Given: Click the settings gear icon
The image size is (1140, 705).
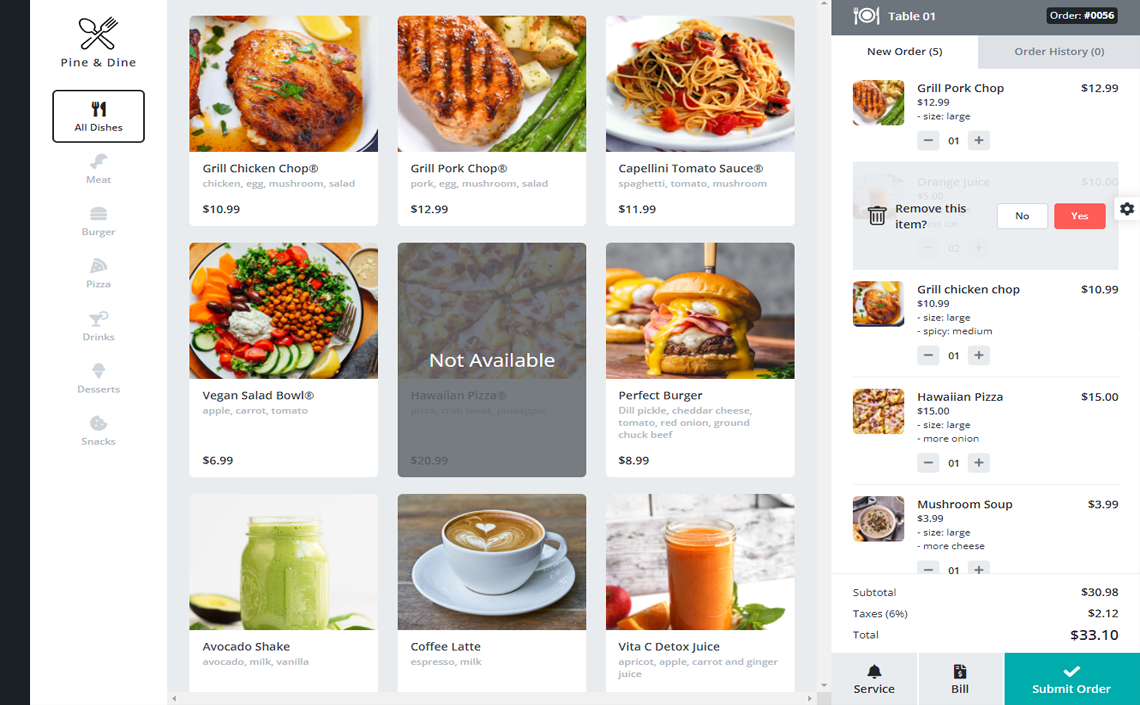Looking at the screenshot, I should point(1127,209).
